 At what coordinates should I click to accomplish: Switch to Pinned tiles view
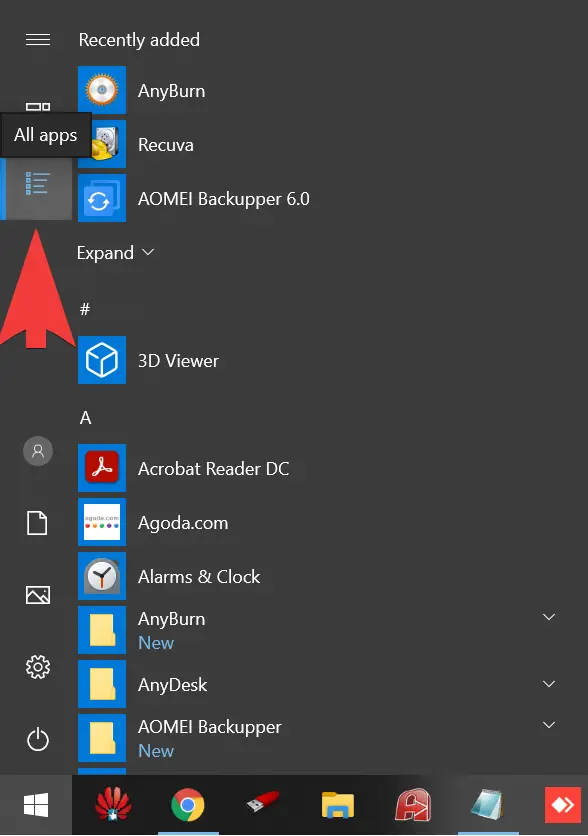pos(38,107)
